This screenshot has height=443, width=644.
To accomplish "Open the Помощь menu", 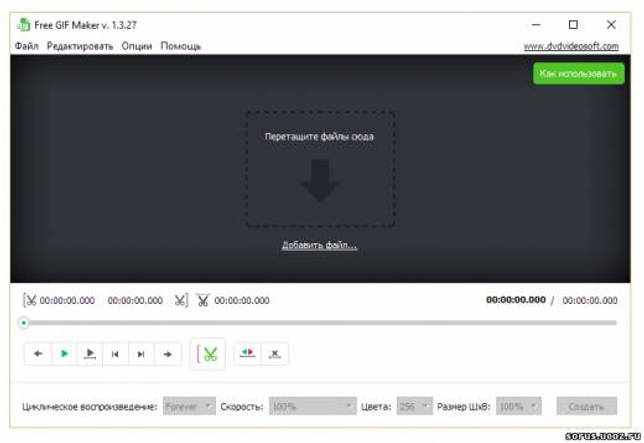I will tap(181, 46).
